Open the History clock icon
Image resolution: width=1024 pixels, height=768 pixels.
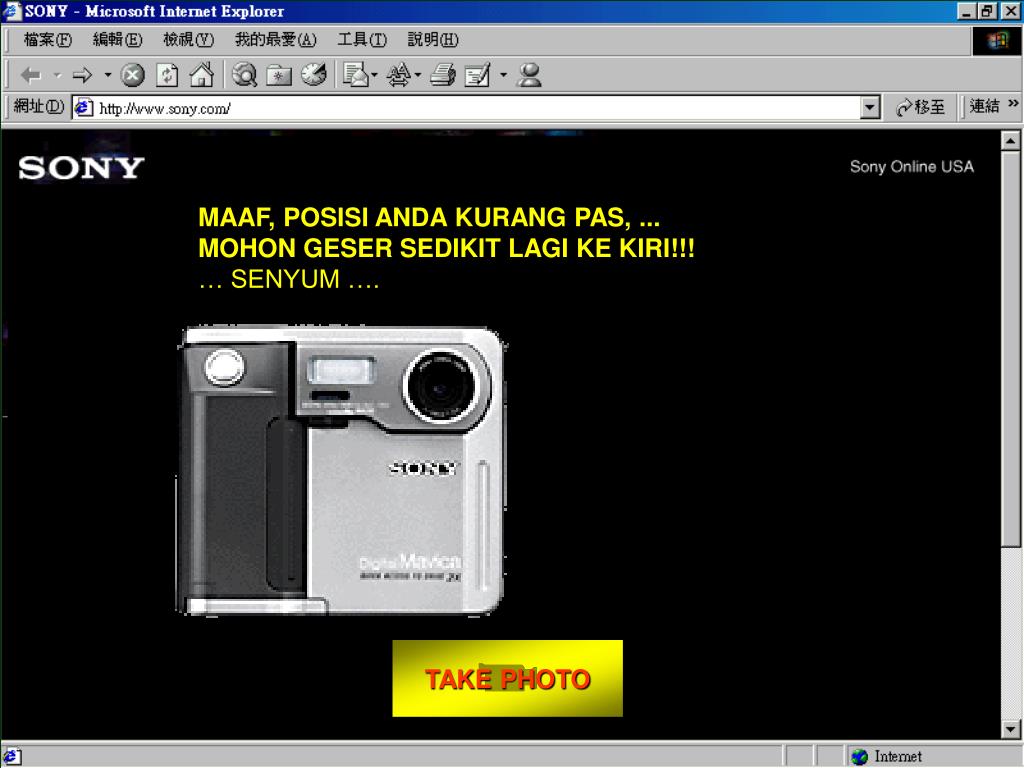coord(313,74)
